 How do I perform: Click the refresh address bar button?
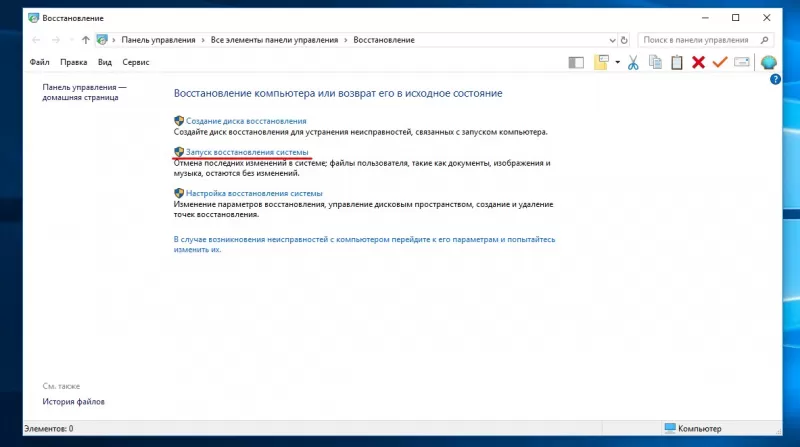click(x=624, y=40)
